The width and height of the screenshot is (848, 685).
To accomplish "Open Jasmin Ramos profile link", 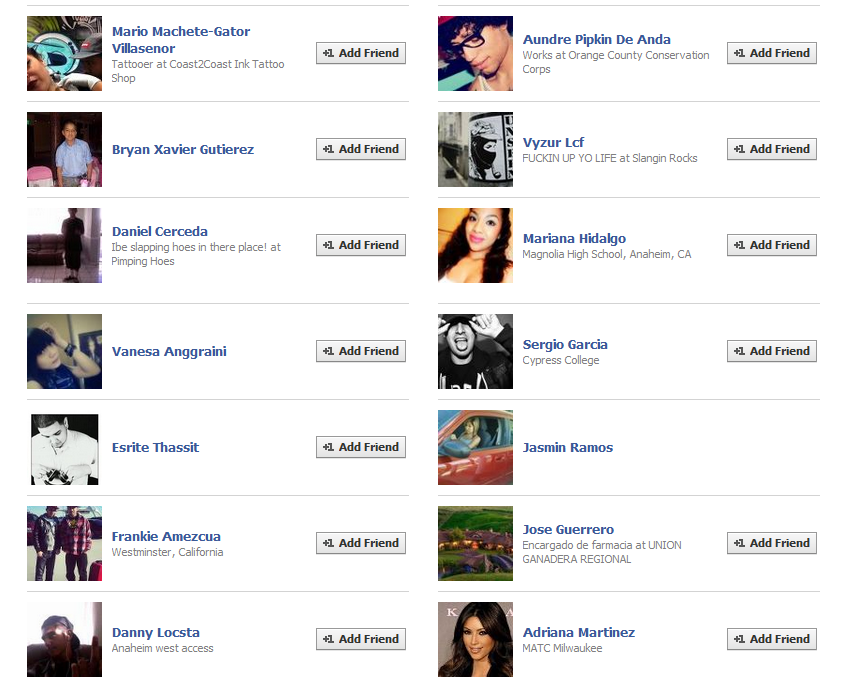I will [568, 448].
